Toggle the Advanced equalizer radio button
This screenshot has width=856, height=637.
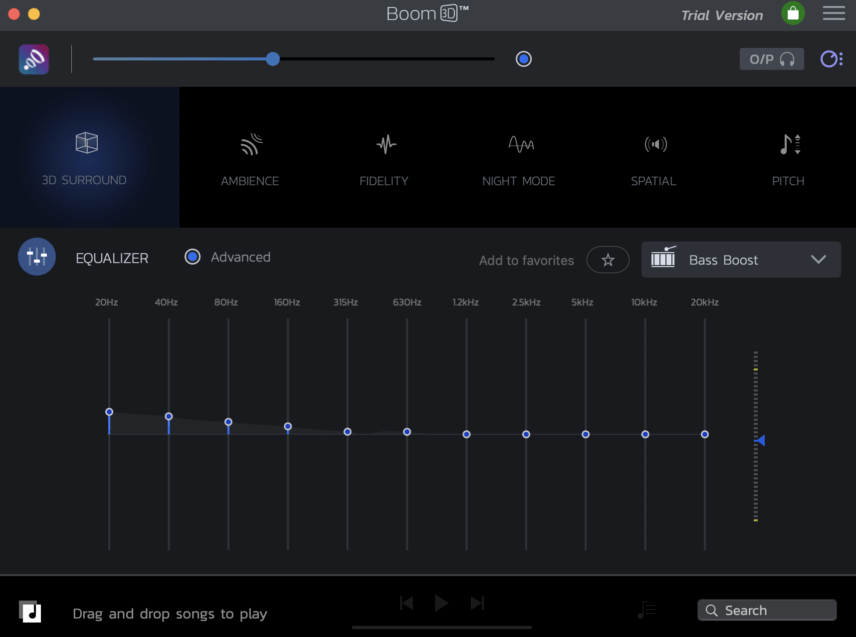[x=192, y=257]
